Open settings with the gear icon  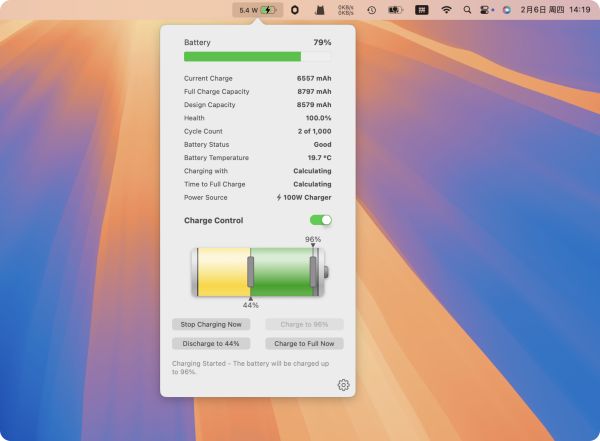[344, 385]
